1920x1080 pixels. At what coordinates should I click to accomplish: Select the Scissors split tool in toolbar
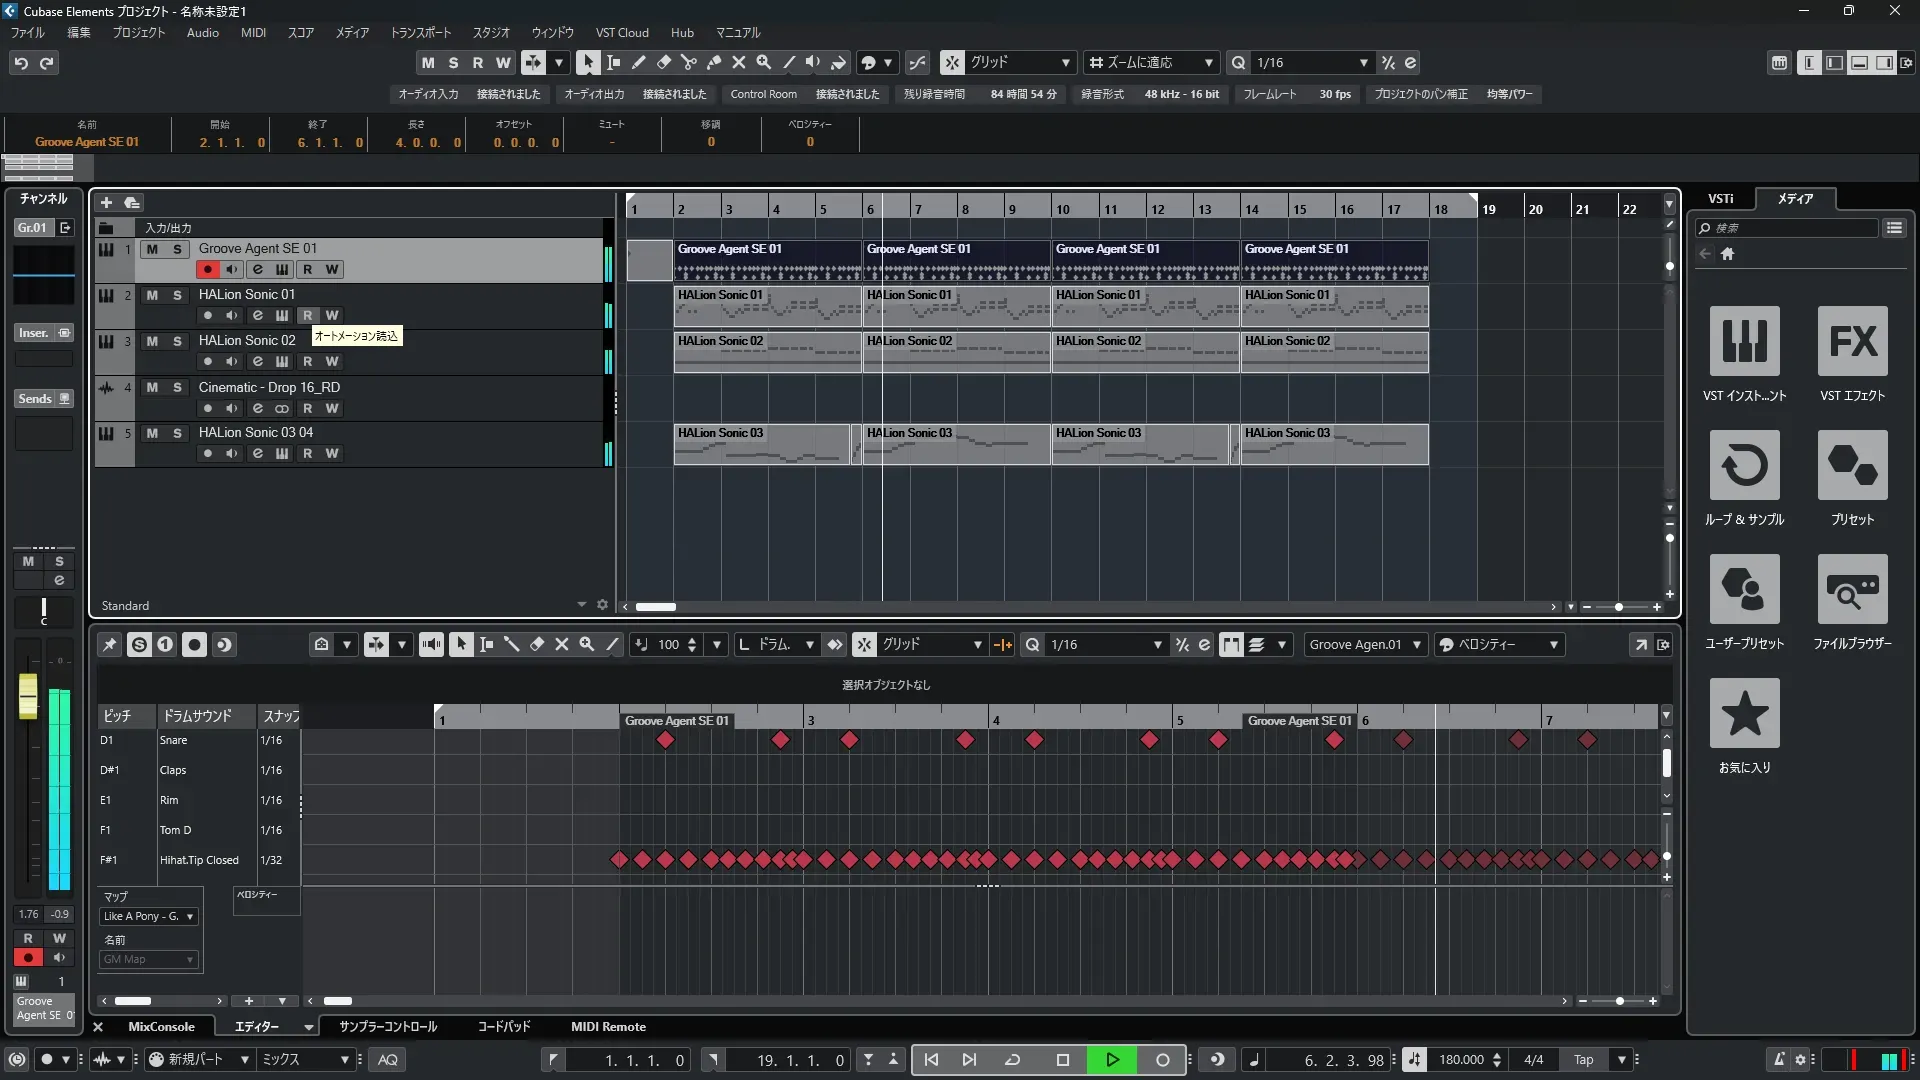(x=688, y=63)
